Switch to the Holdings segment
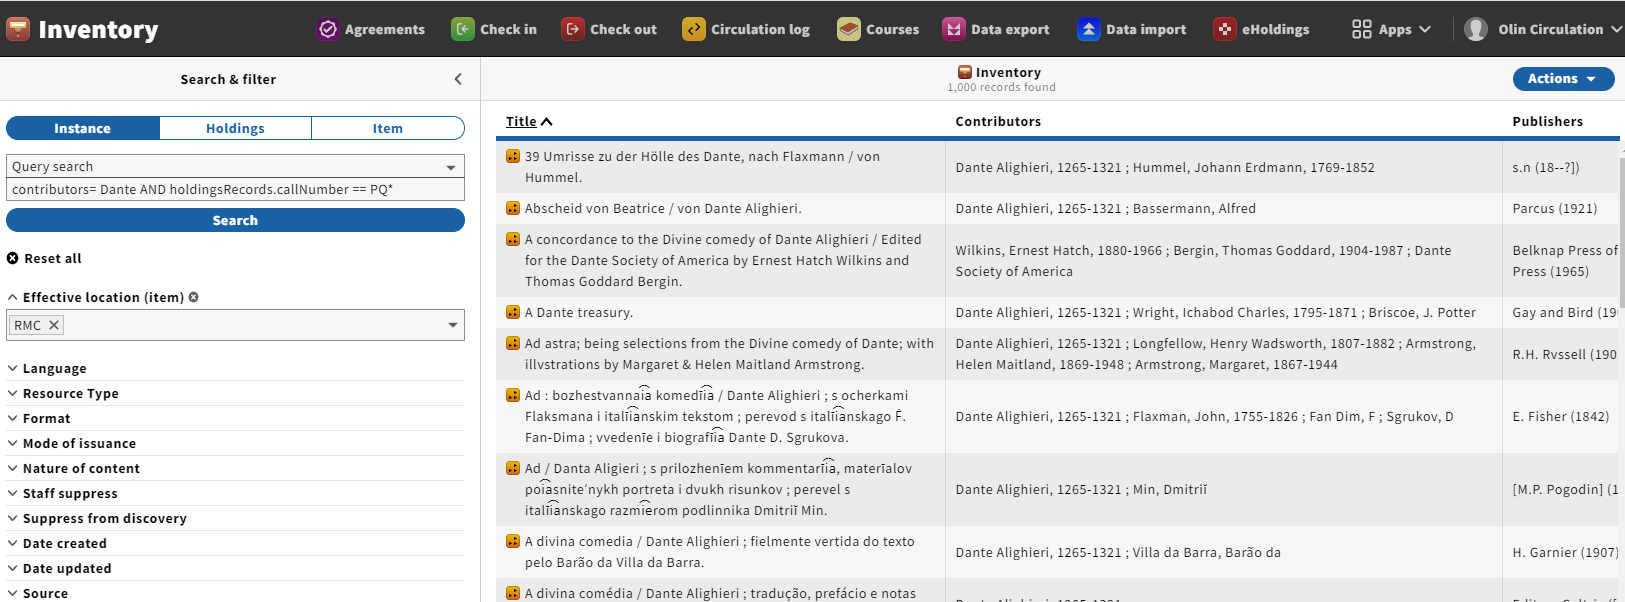The image size is (1625, 602). [235, 128]
